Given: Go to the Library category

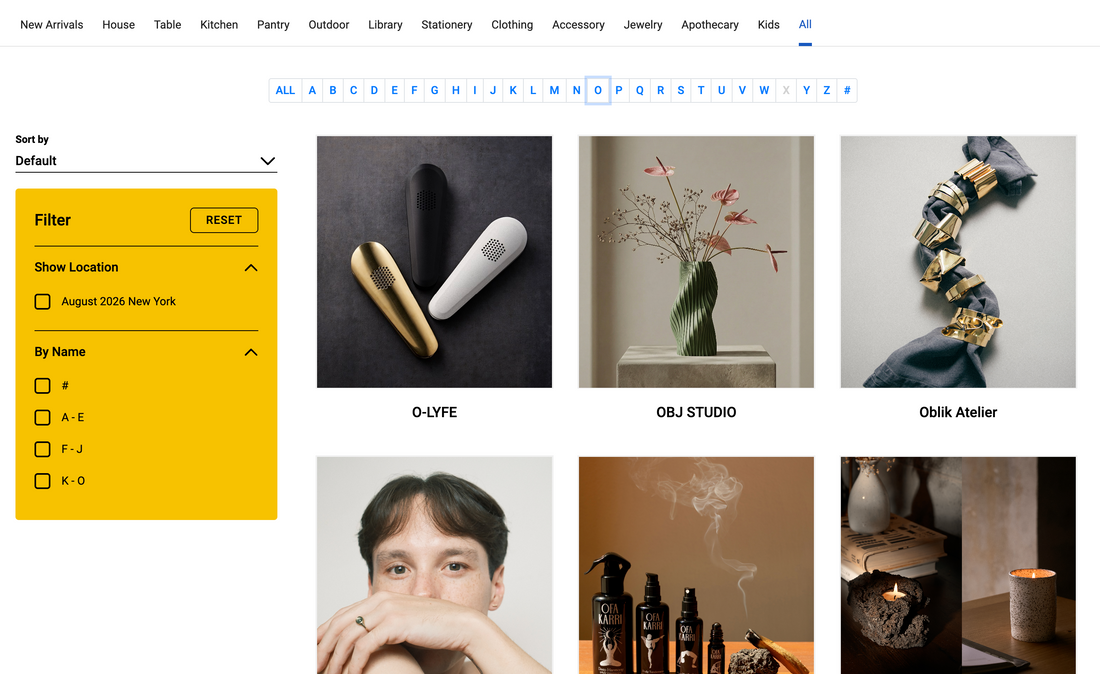Looking at the screenshot, I should (385, 25).
